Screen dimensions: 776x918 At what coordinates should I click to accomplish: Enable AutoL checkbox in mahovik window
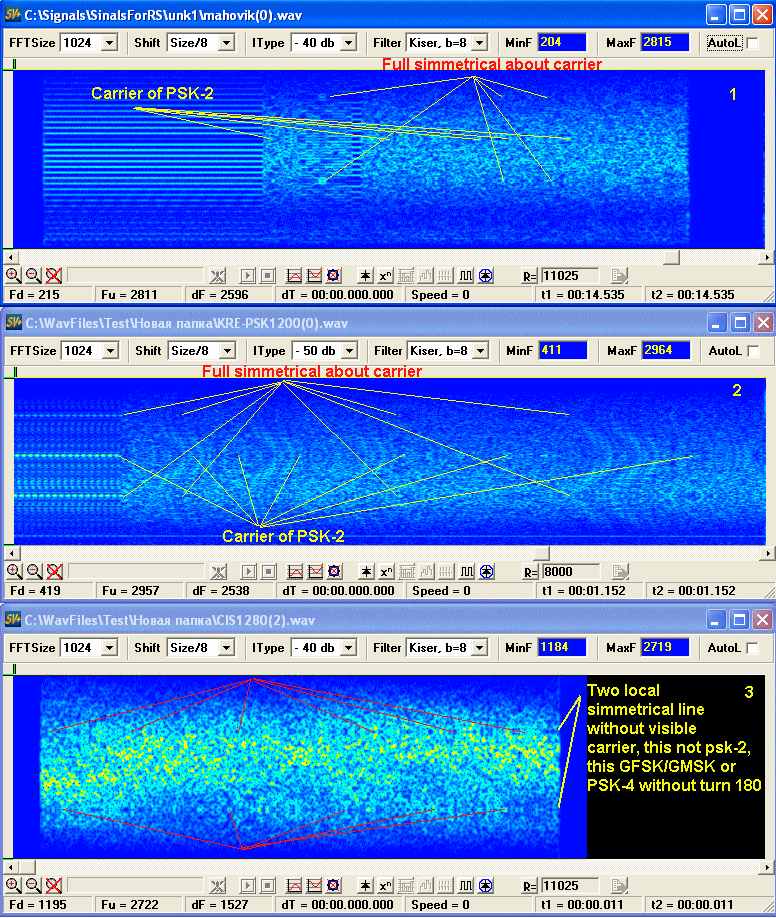tap(753, 43)
